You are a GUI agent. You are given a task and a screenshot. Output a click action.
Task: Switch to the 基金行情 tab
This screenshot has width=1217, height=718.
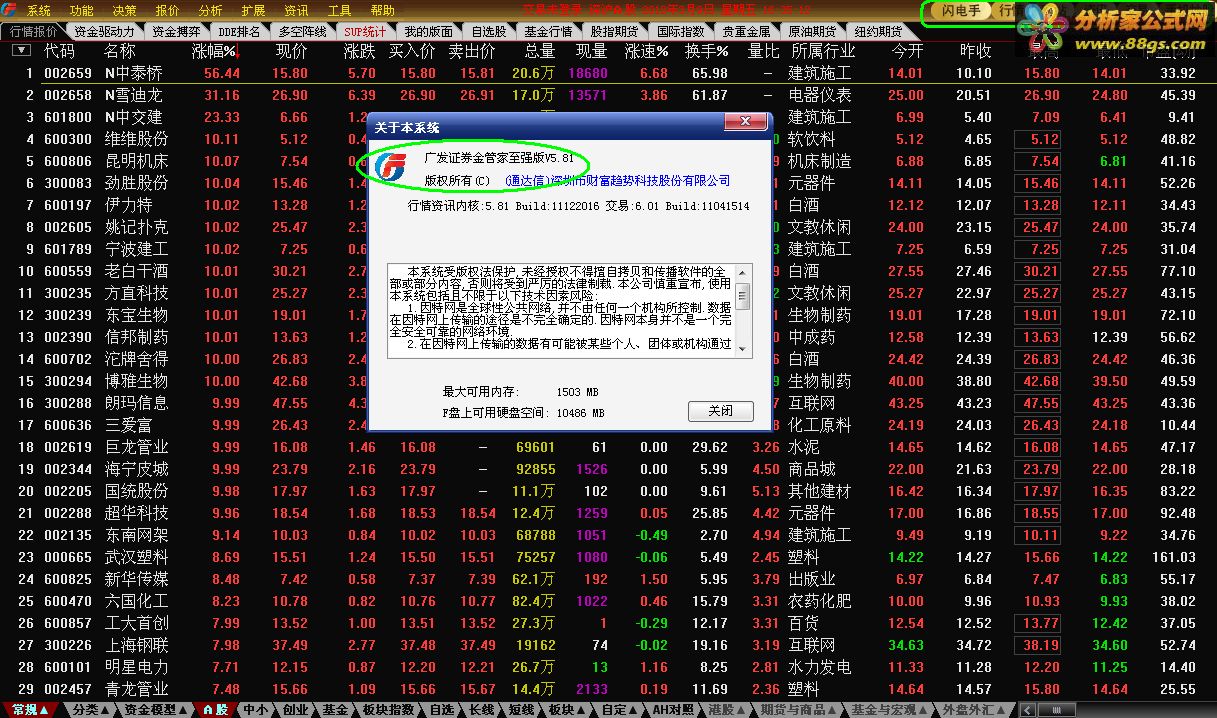pos(548,31)
